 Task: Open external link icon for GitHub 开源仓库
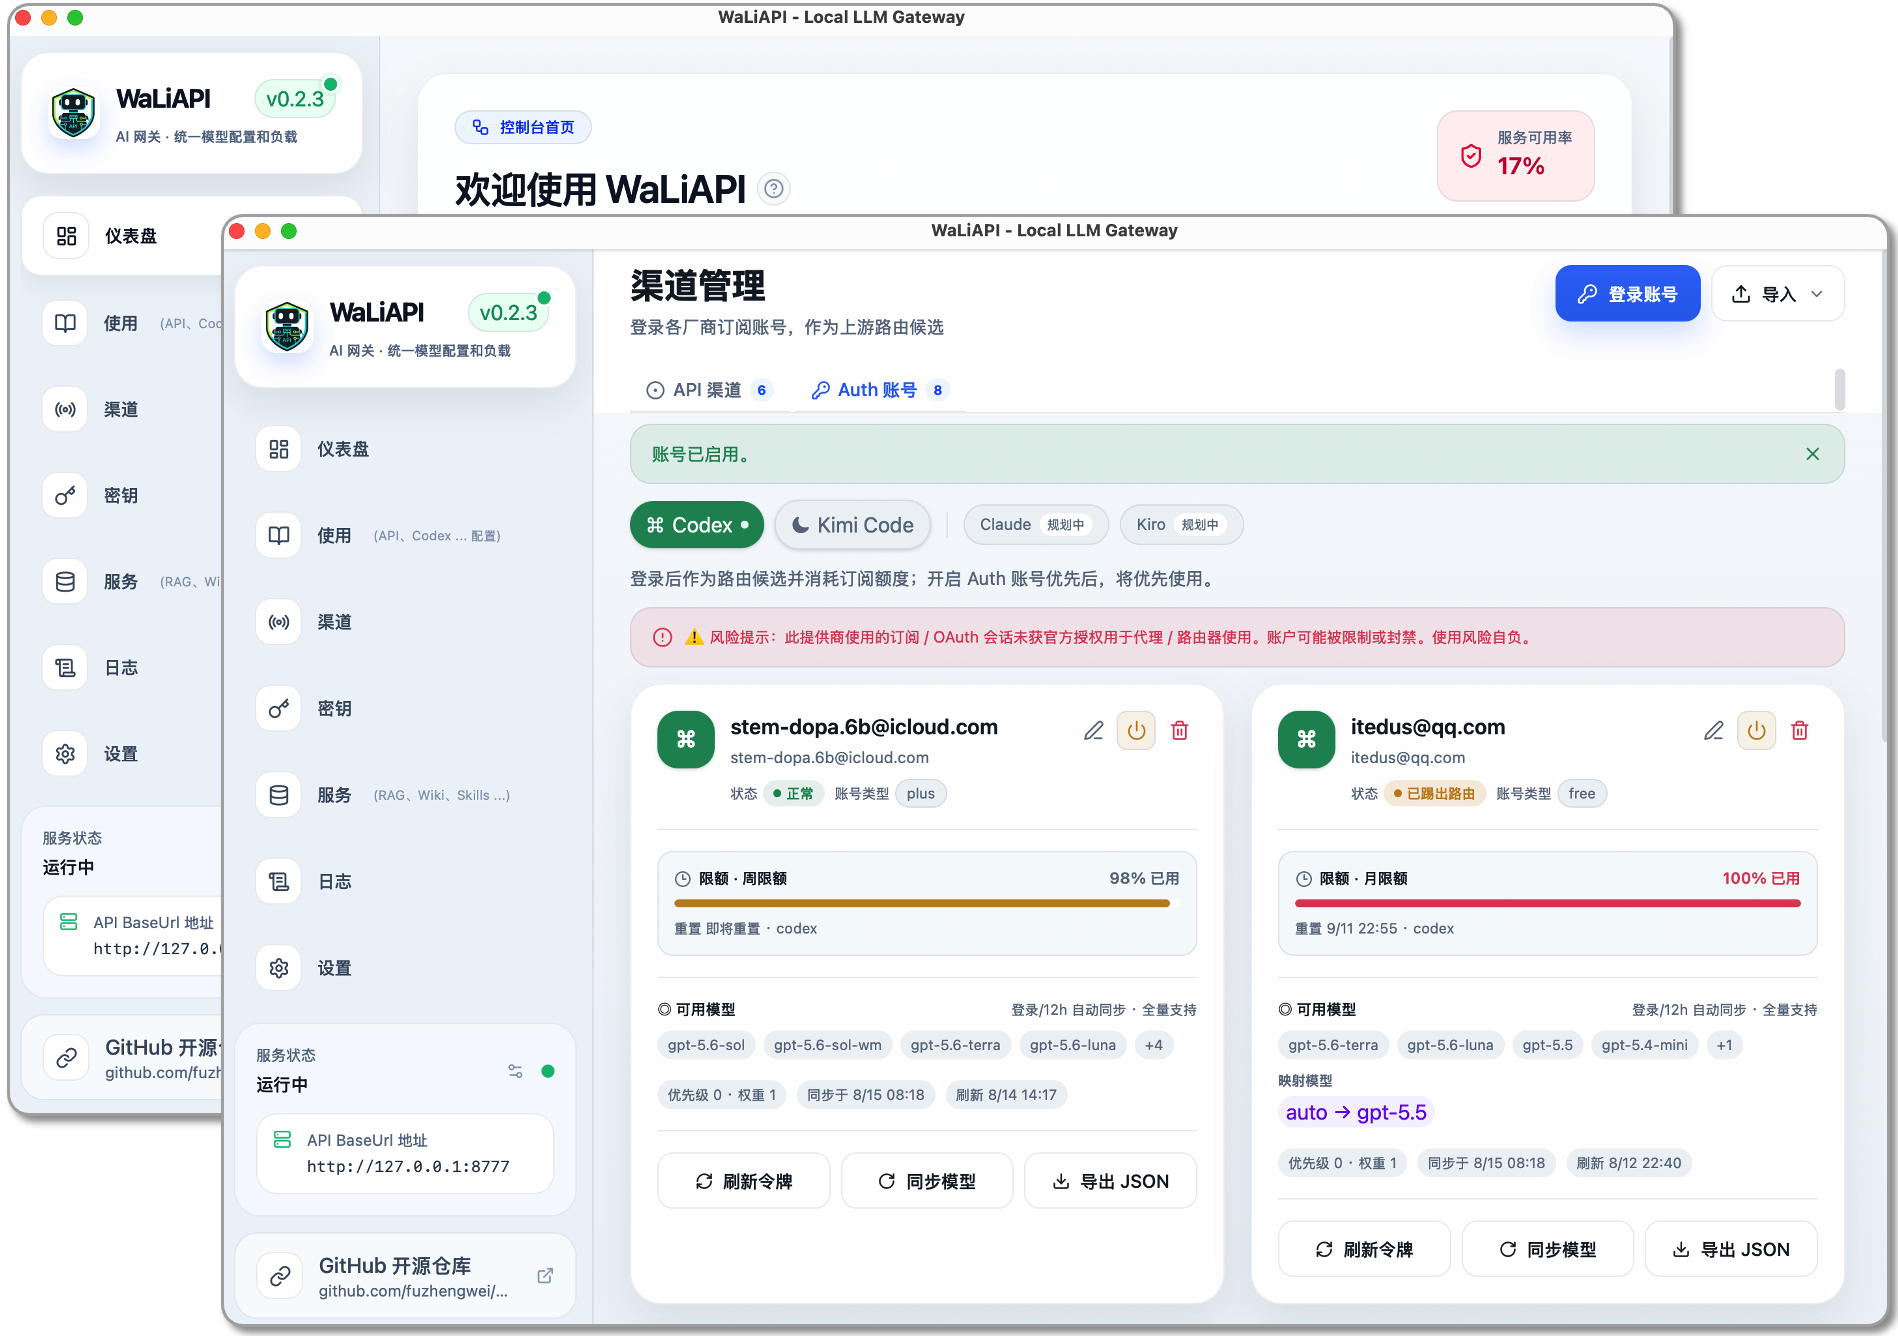click(x=545, y=1276)
